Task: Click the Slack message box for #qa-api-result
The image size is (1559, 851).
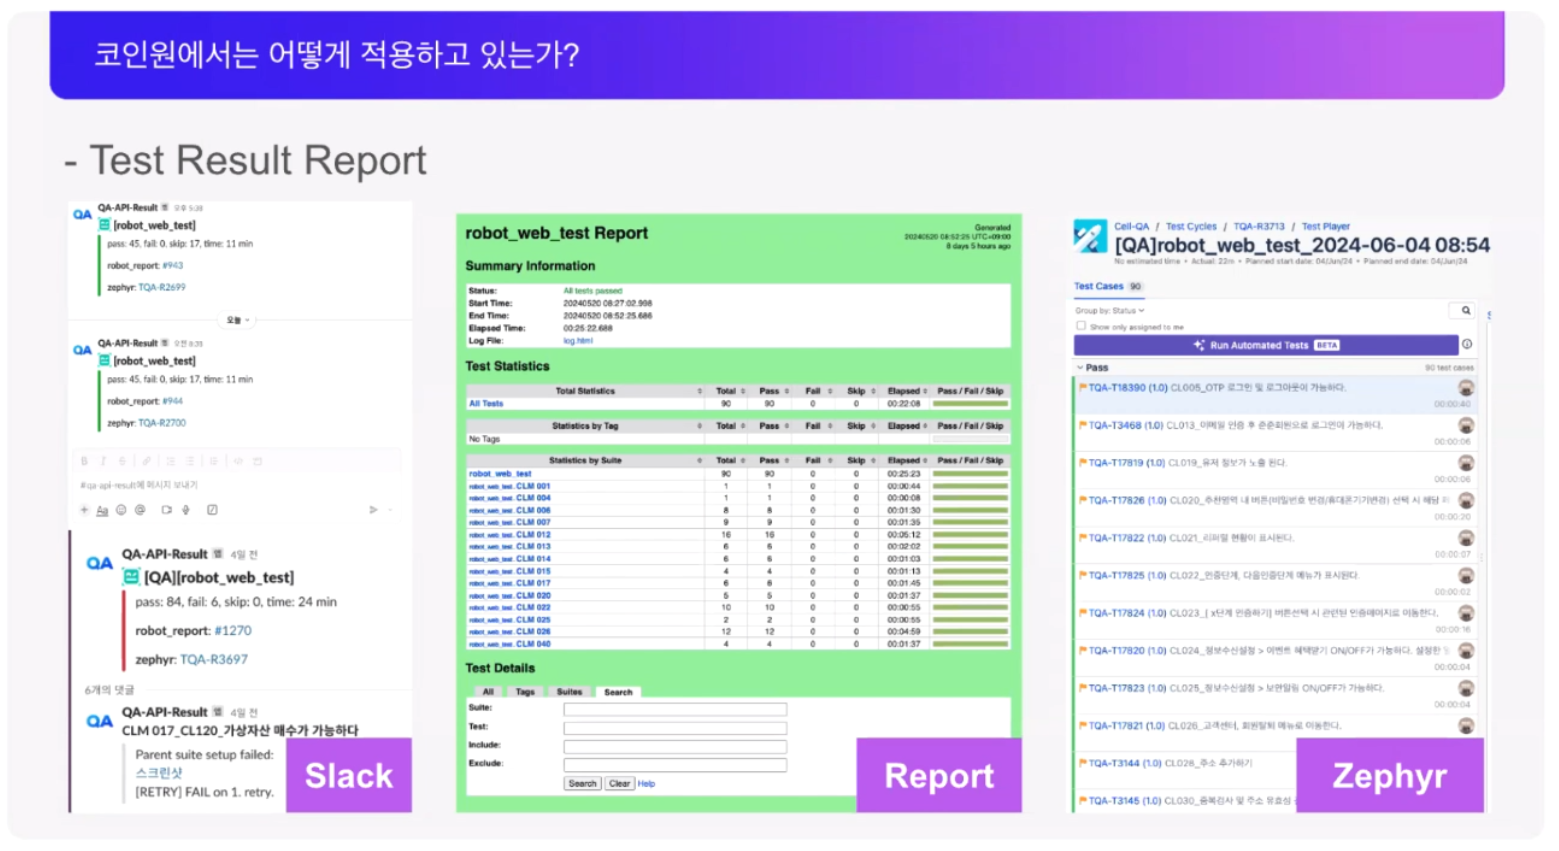Action: [238, 485]
